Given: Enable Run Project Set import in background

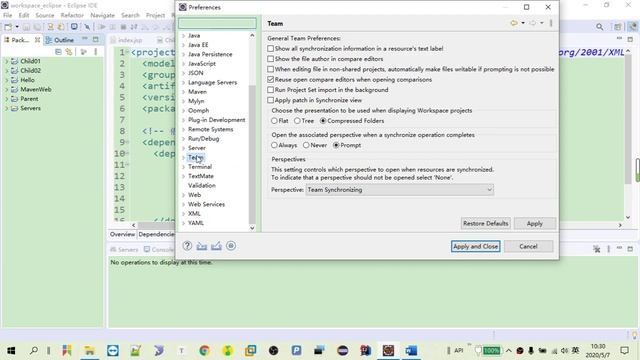Looking at the screenshot, I should tap(270, 89).
